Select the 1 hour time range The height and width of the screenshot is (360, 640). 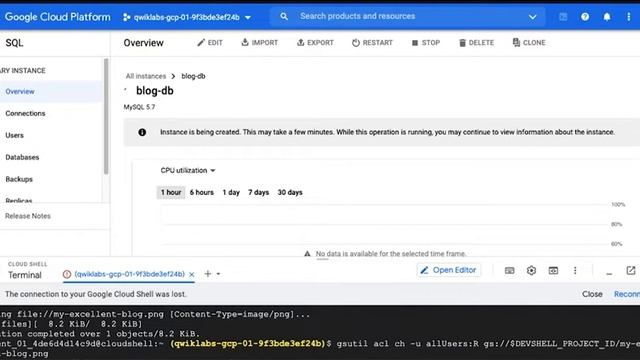171,192
